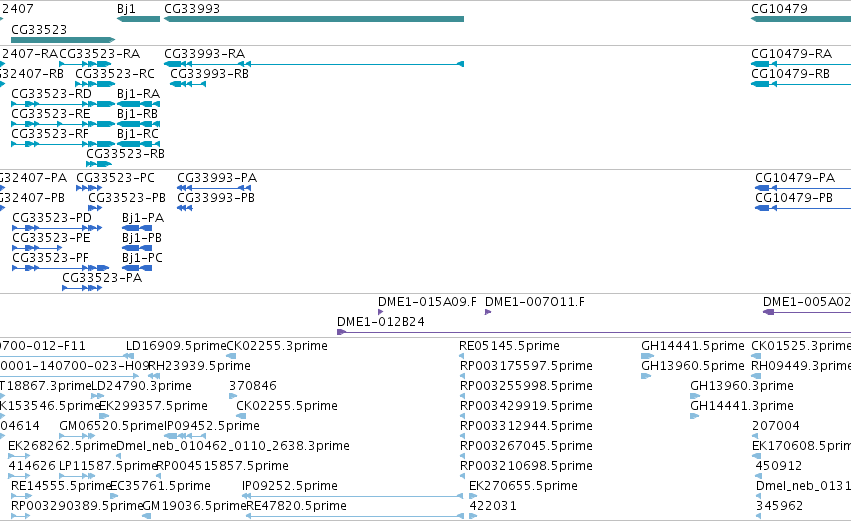Select the EK299357.5prime EST label
The width and height of the screenshot is (851, 521).
pos(153,406)
